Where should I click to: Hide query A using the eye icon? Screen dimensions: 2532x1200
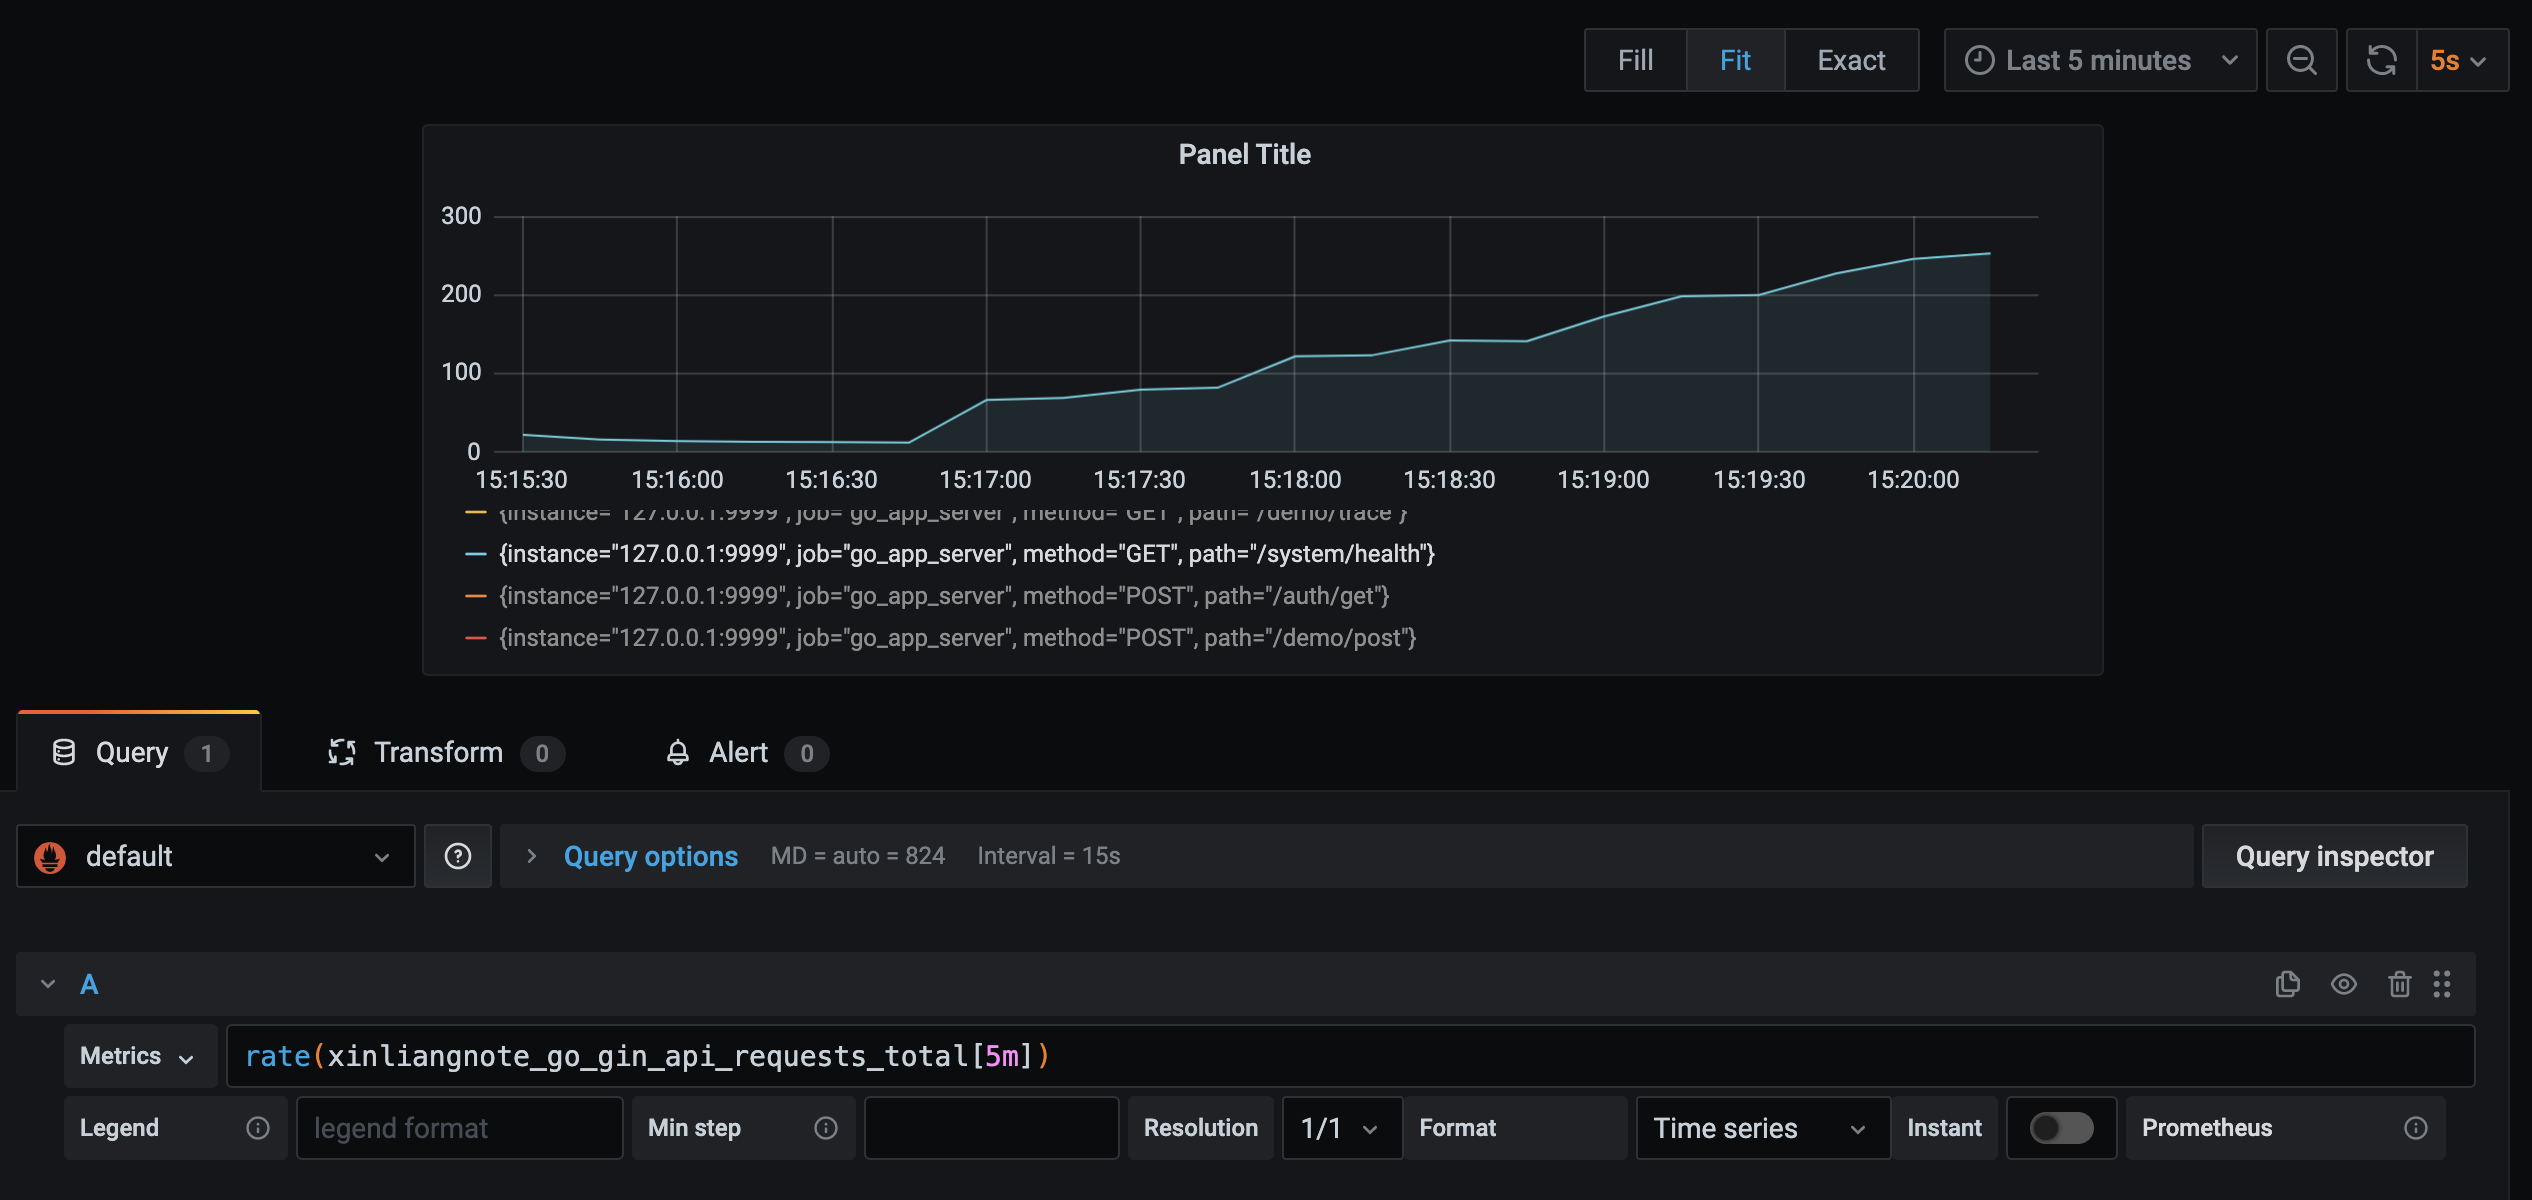click(x=2343, y=984)
